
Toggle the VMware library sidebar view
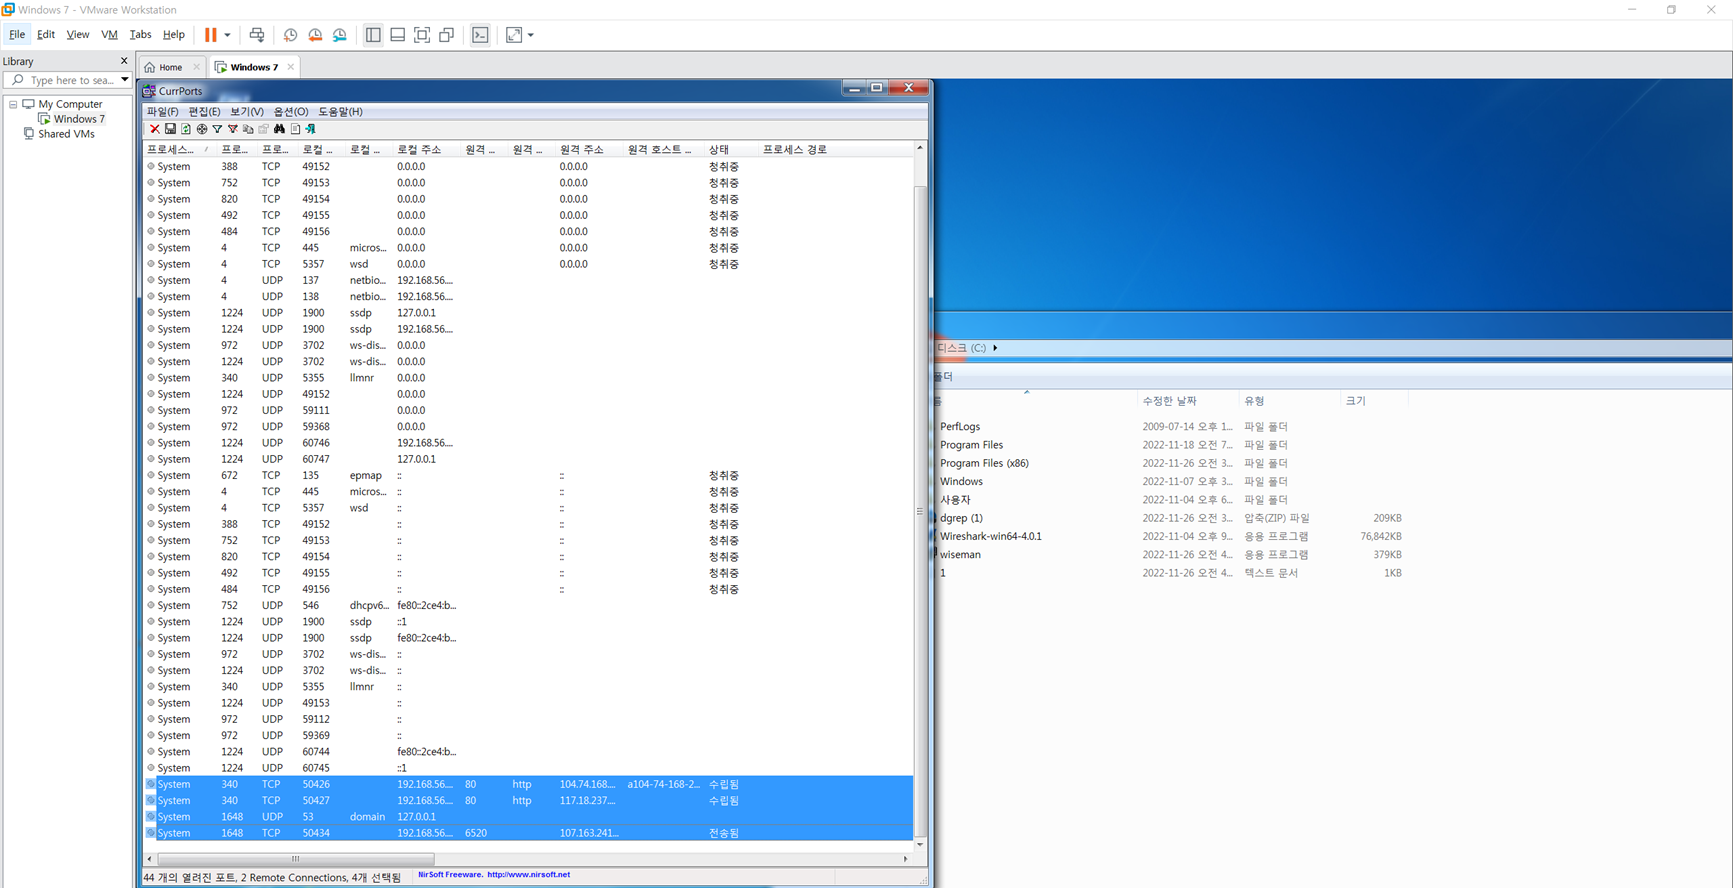point(373,35)
